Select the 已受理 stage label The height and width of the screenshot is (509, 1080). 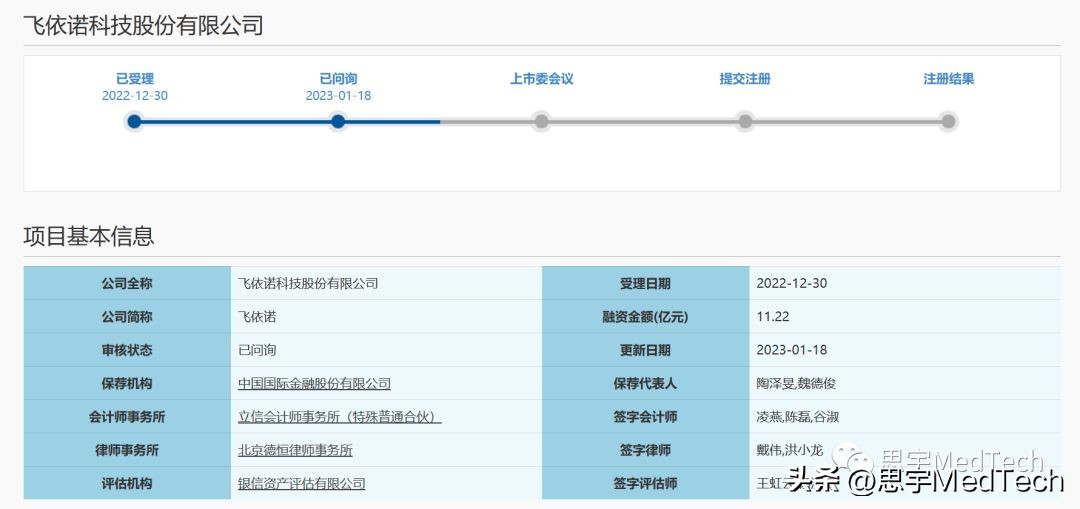(134, 79)
